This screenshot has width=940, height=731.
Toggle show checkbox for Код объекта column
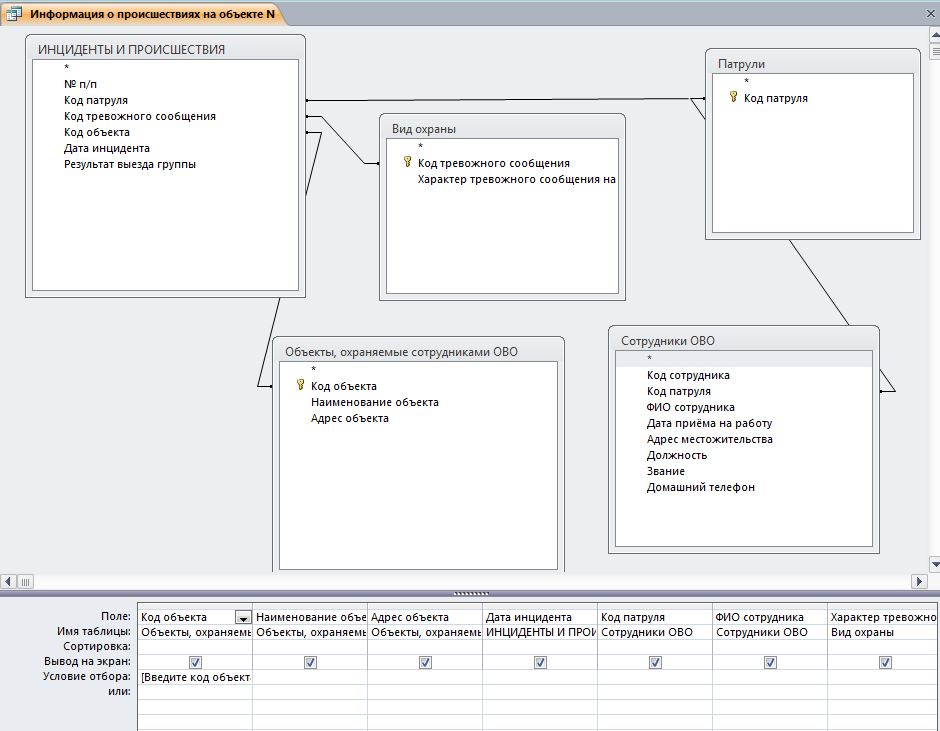[x=195, y=662]
